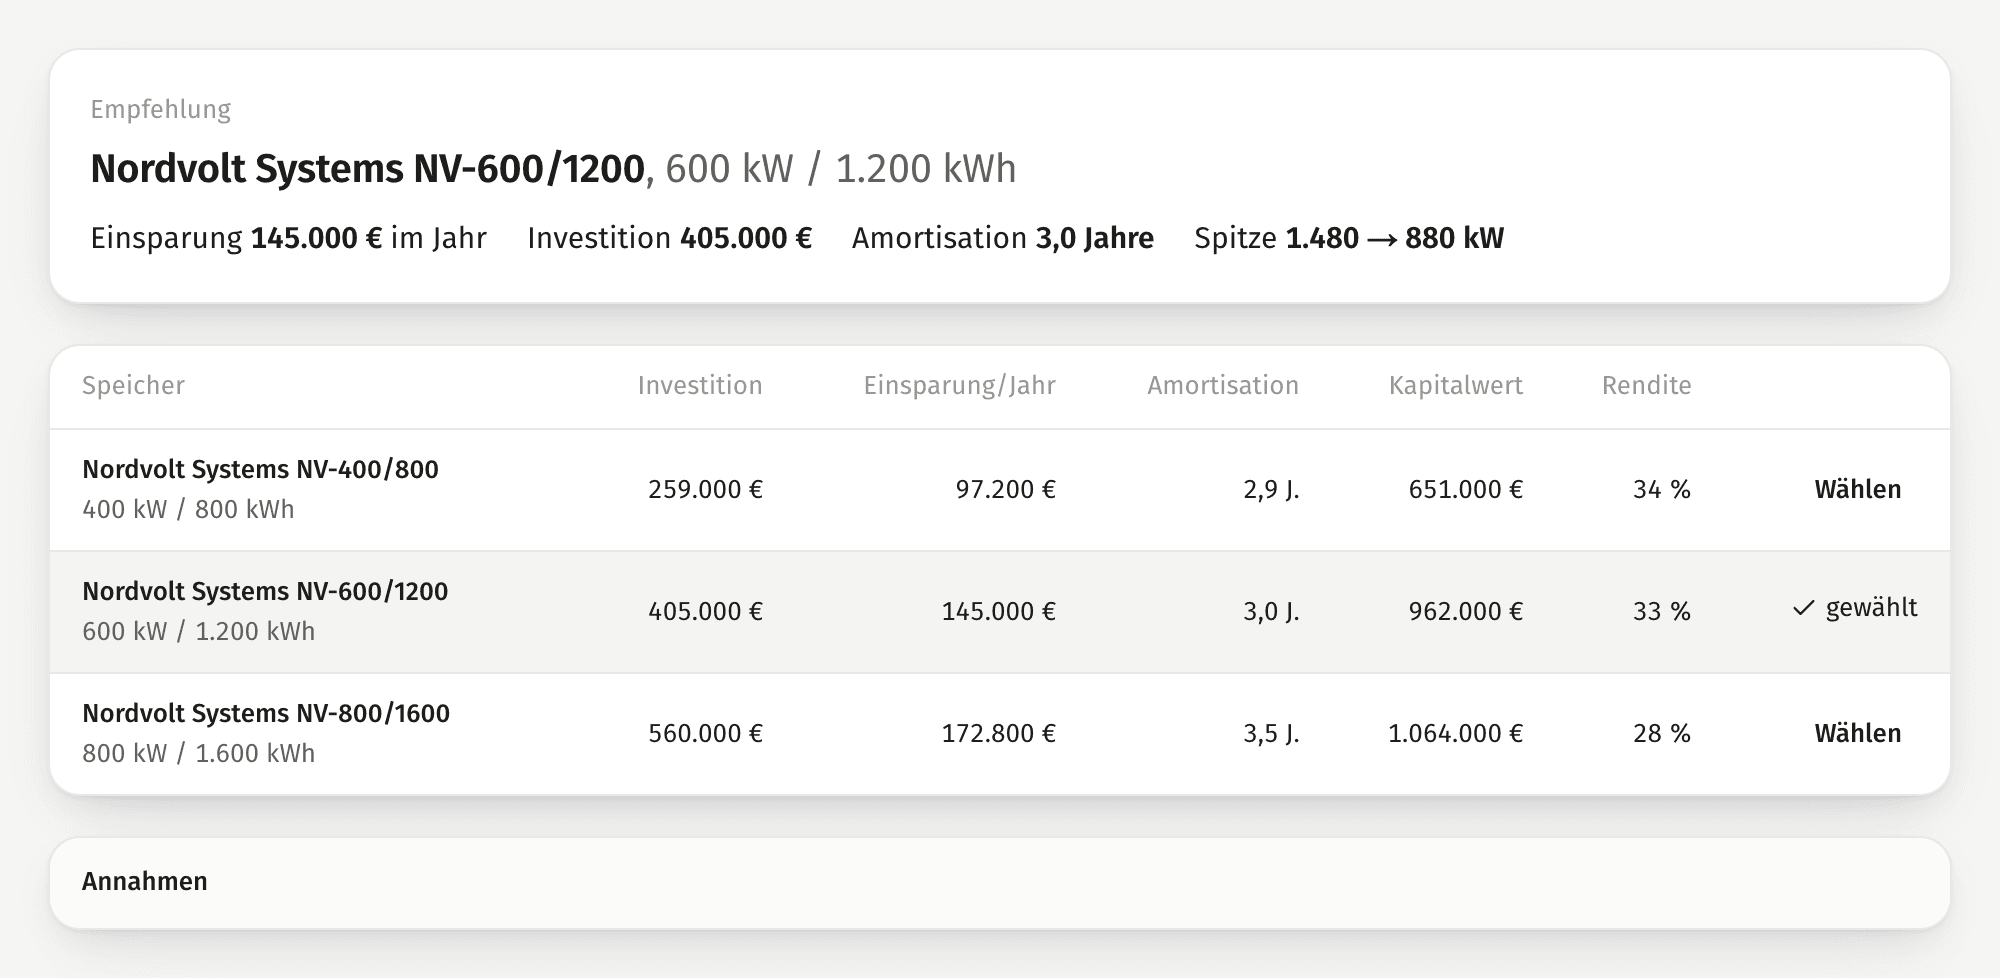
Task: Click the recommendation heading Nordvolt Systems NV-600/1200
Action: pyautogui.click(x=367, y=169)
